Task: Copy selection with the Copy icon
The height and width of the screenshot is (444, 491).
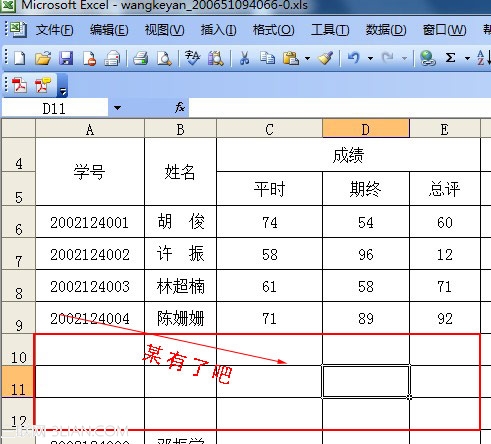Action: (x=267, y=58)
